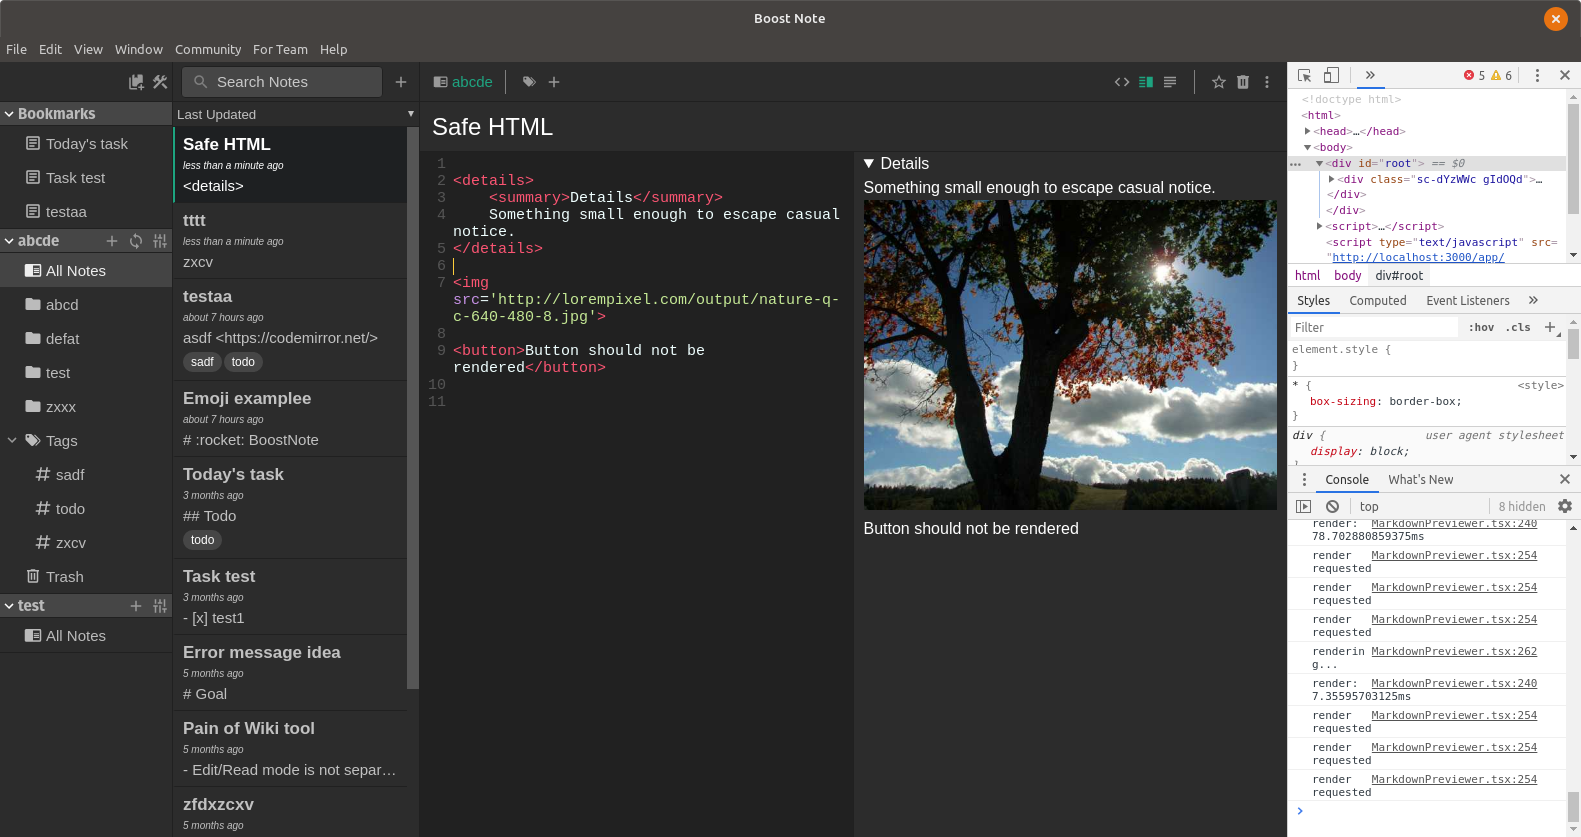Trash the current note
This screenshot has width=1581, height=837.
coord(1243,82)
